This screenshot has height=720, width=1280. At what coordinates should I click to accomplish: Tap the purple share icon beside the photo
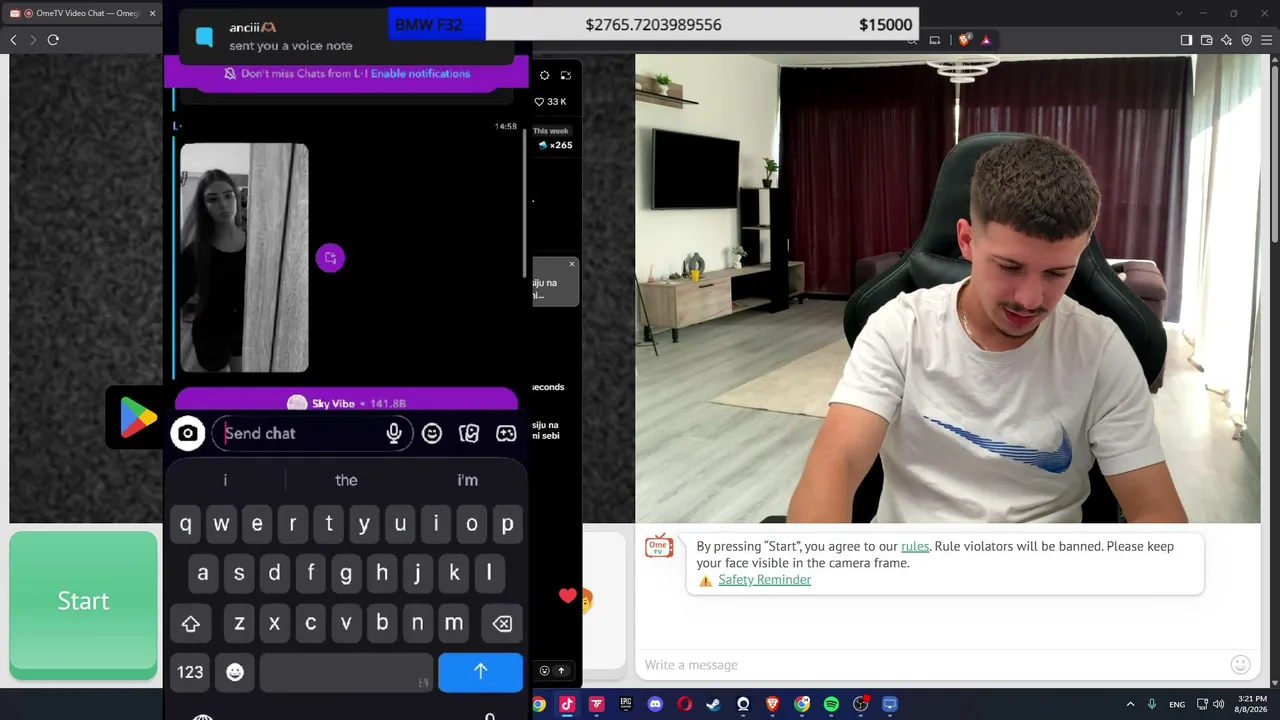point(330,258)
